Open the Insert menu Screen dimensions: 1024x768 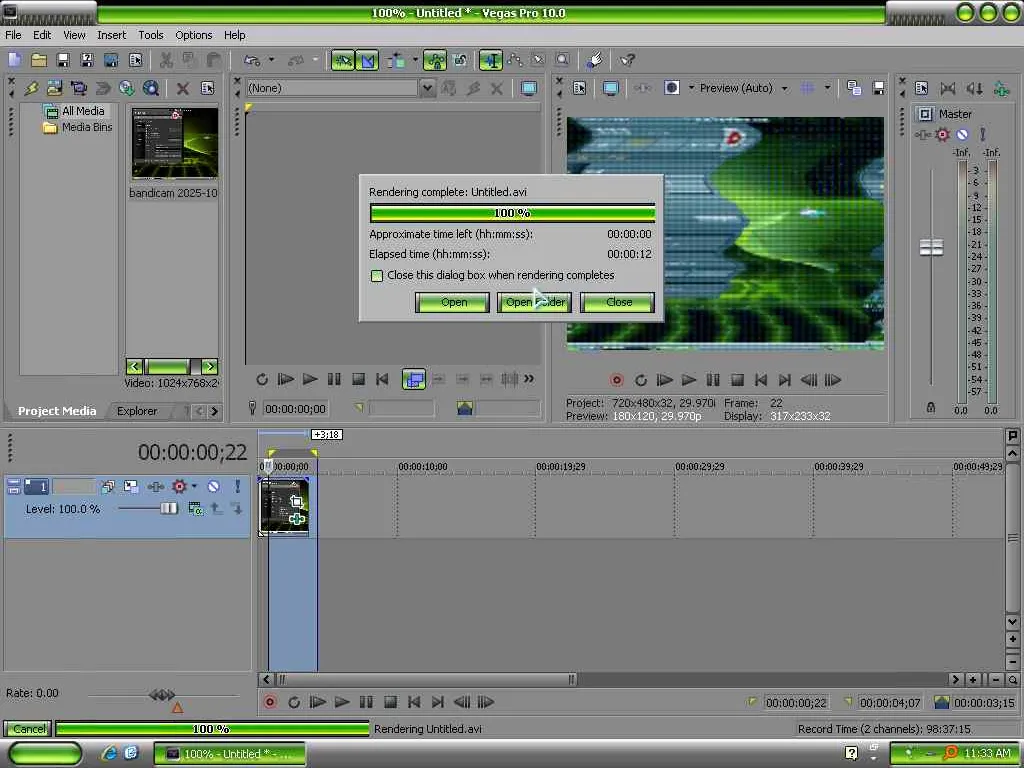(x=111, y=35)
